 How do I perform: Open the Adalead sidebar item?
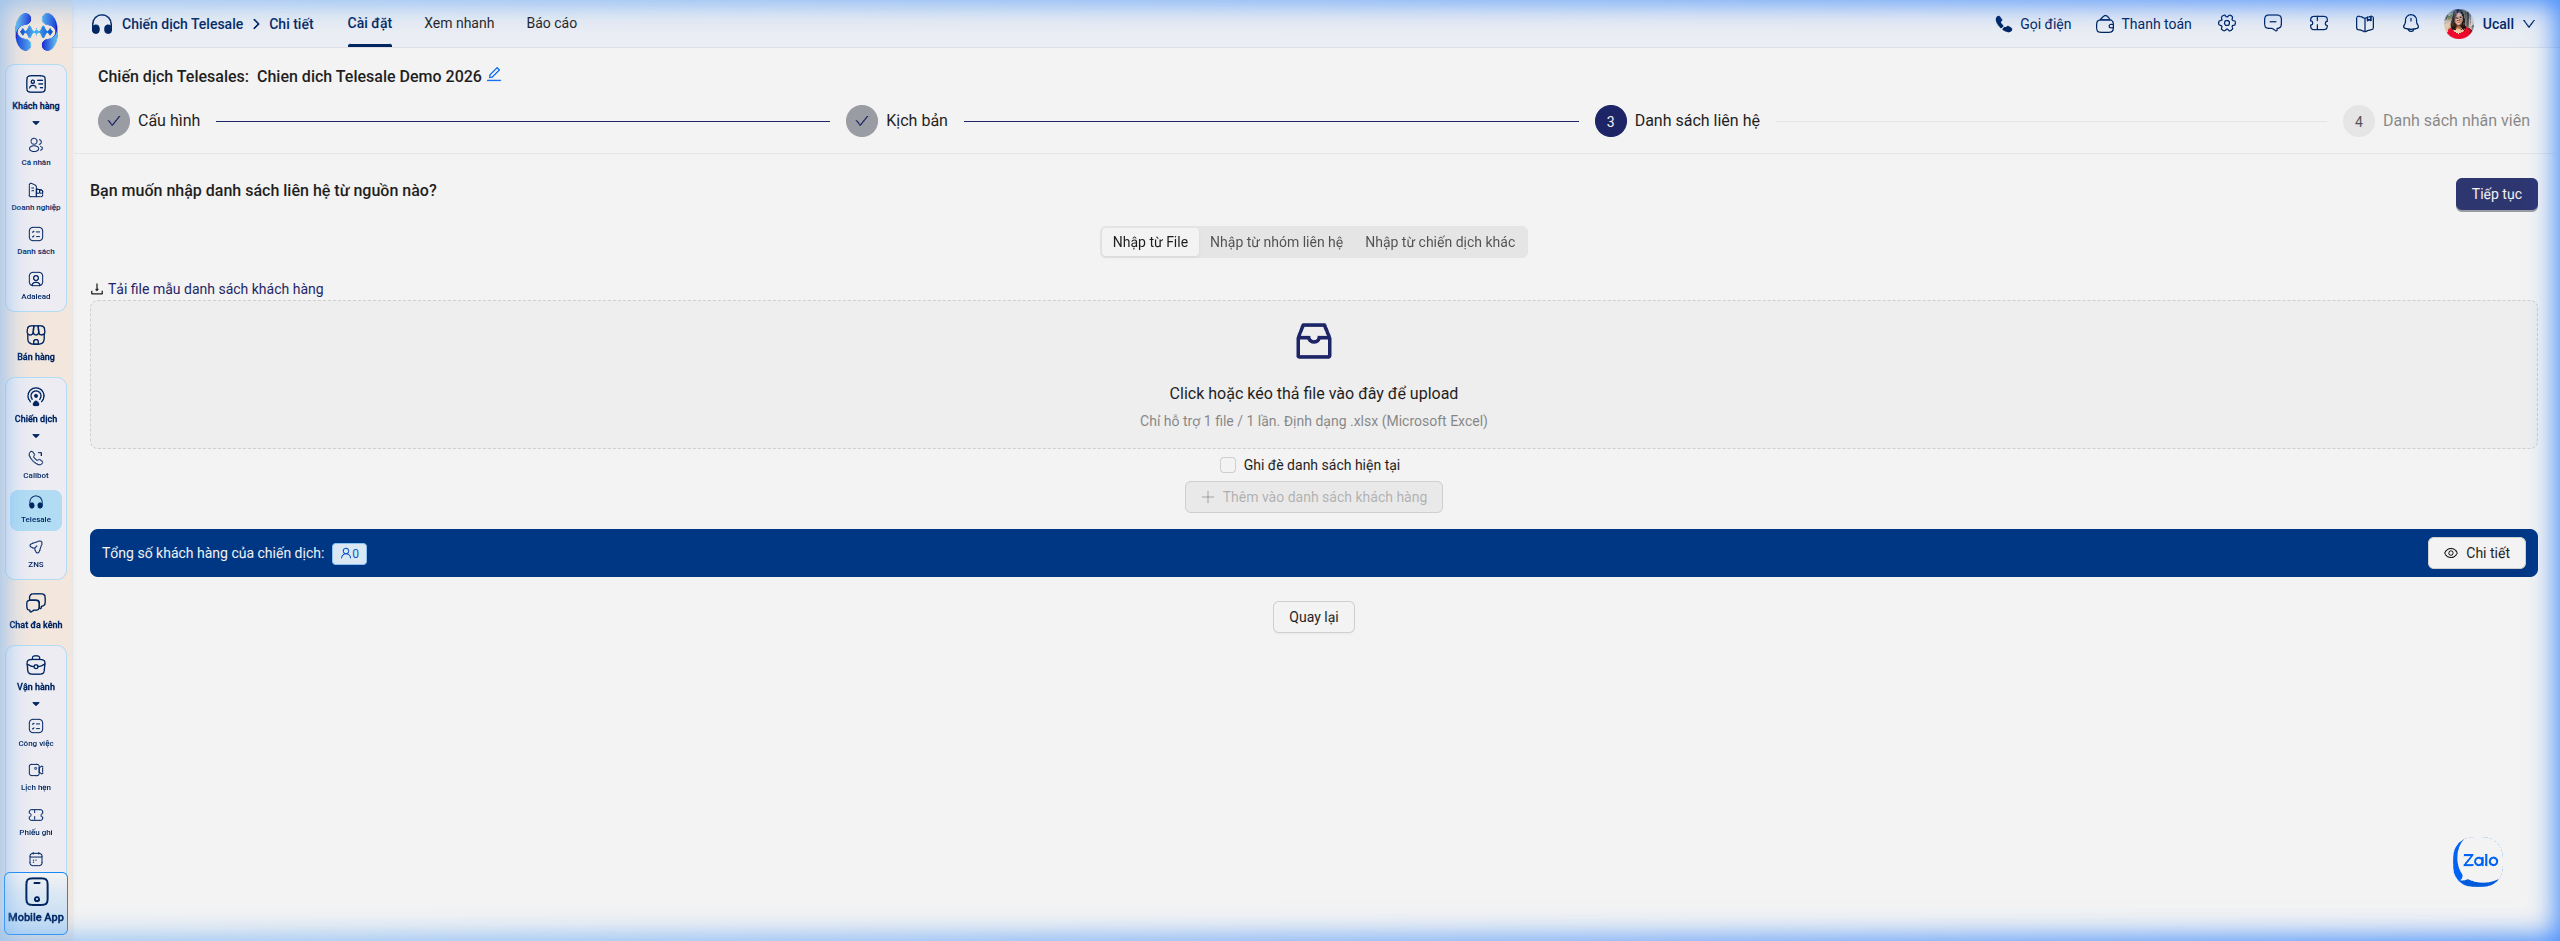[x=36, y=285]
